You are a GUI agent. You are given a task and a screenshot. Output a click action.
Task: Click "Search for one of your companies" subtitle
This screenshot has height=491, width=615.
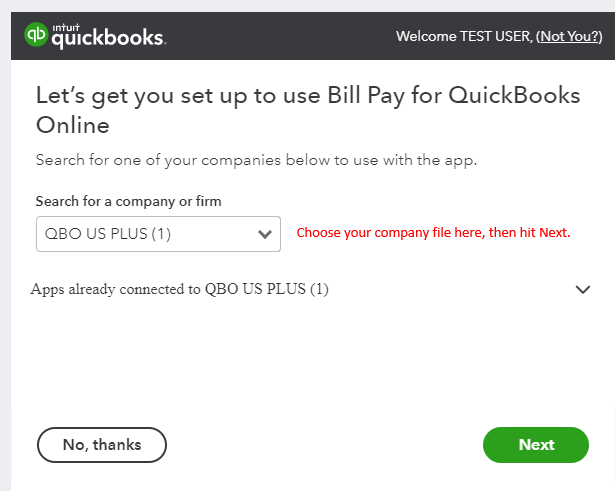pos(256,160)
